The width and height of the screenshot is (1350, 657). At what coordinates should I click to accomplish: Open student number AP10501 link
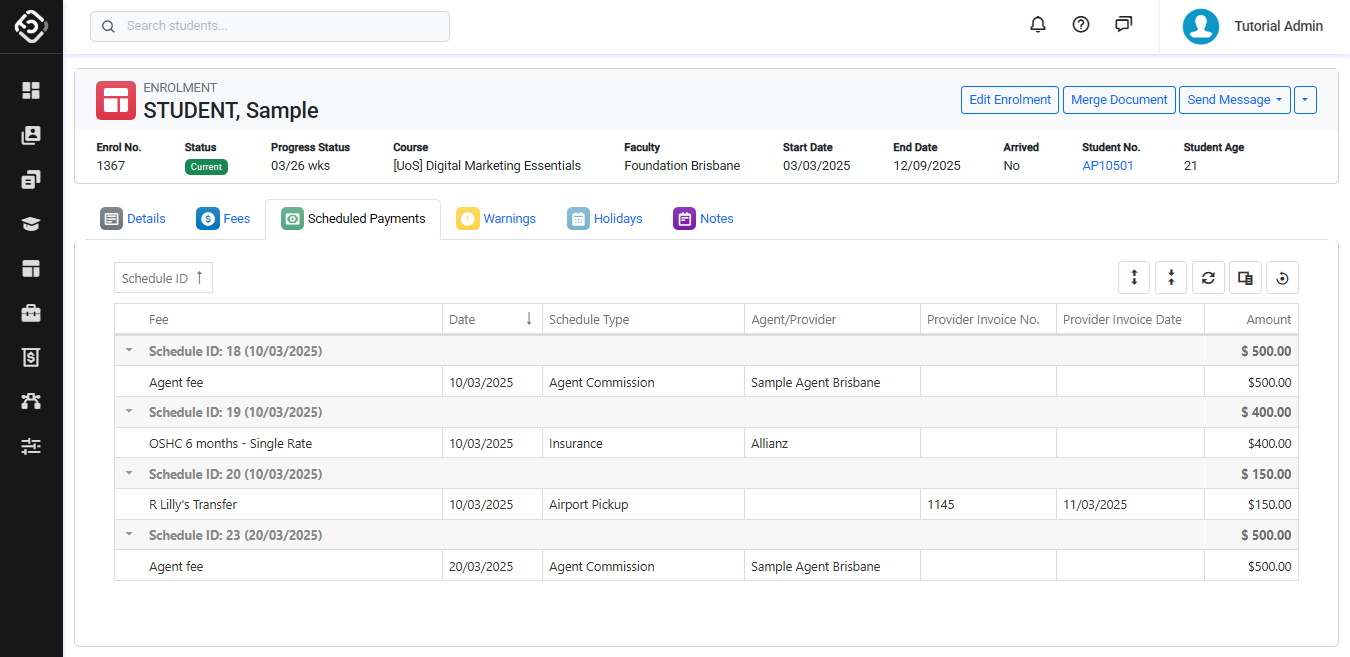coord(1107,166)
